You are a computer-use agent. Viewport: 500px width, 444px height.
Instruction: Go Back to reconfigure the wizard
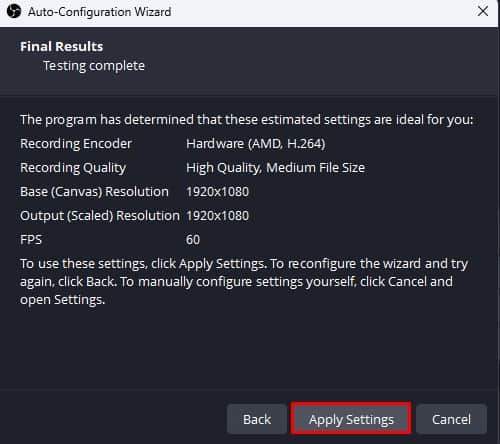tap(257, 419)
